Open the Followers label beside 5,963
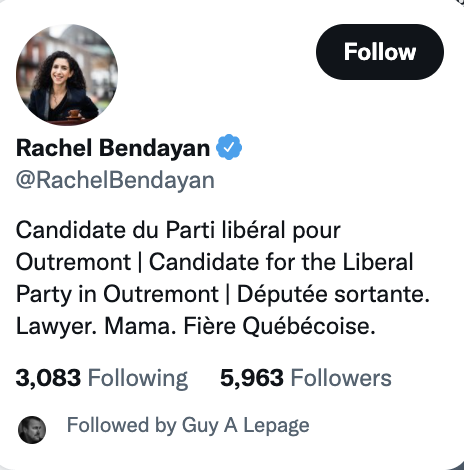Image resolution: width=464 pixels, height=470 pixels. [341, 378]
